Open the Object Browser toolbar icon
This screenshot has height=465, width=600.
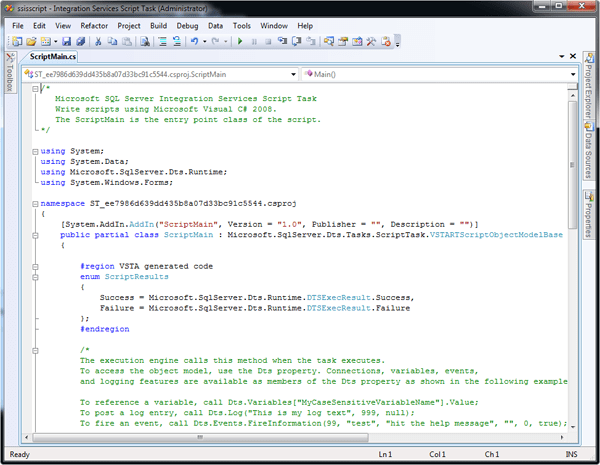coord(357,41)
